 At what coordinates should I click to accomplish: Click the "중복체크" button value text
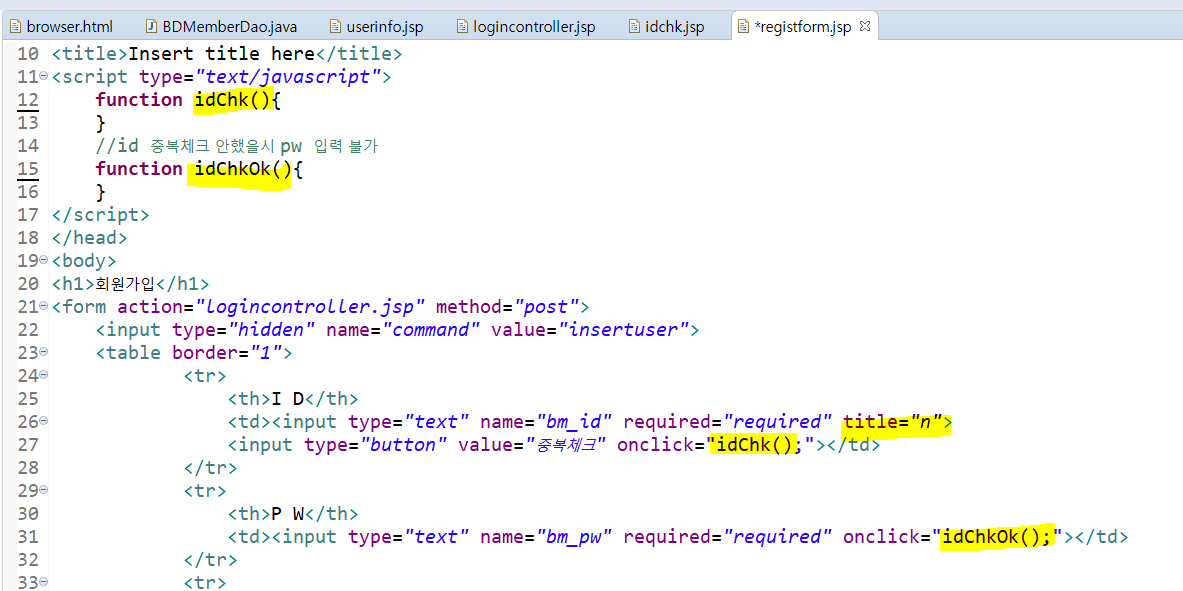[x=568, y=445]
